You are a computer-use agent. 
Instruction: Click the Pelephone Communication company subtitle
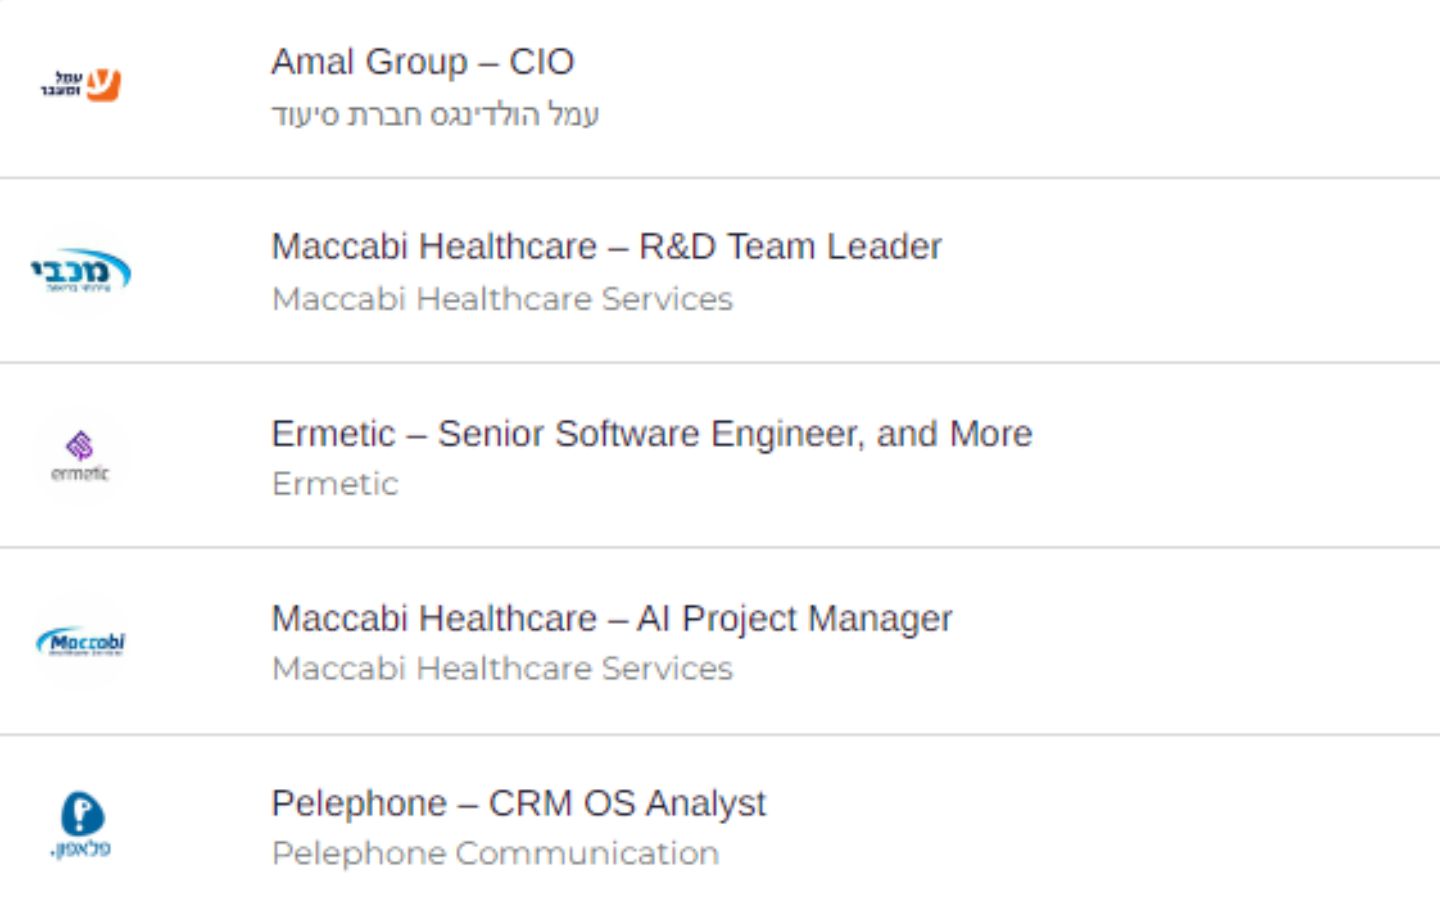pyautogui.click(x=495, y=853)
